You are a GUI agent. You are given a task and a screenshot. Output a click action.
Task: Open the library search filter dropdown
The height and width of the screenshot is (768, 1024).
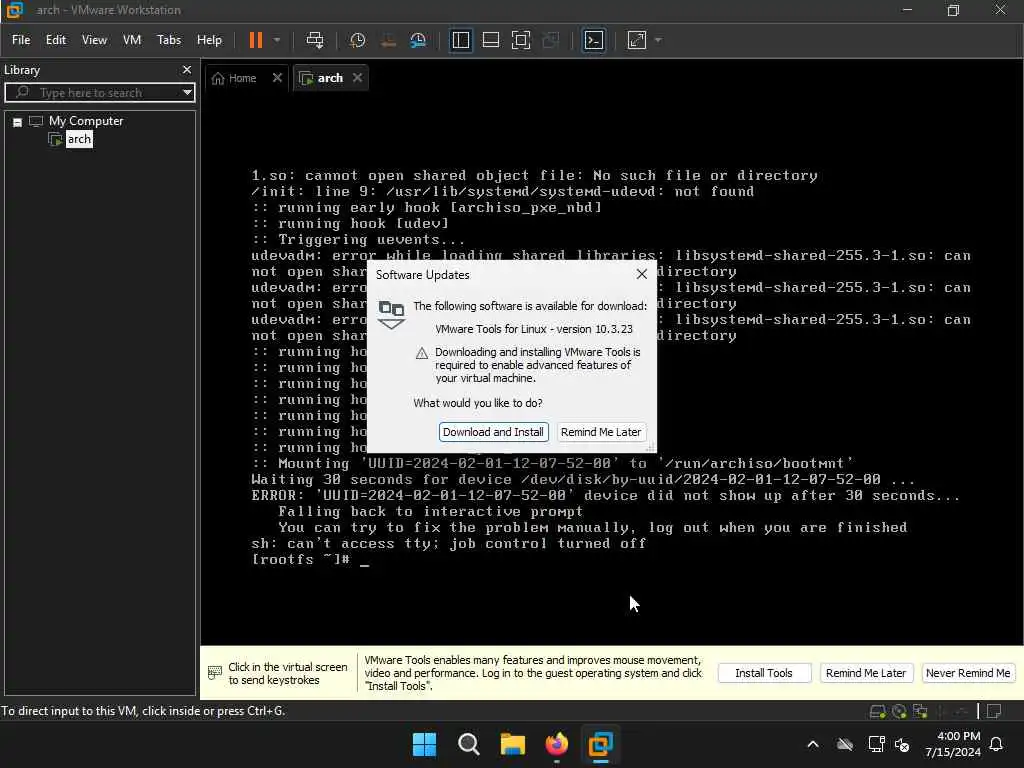point(187,92)
